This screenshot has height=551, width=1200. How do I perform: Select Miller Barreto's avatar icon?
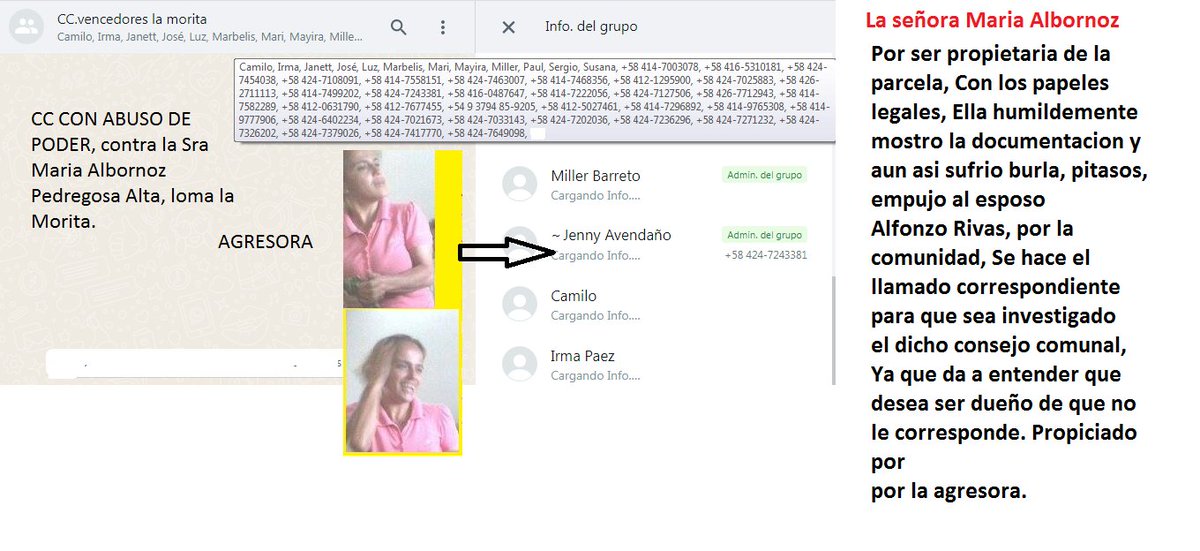click(519, 184)
